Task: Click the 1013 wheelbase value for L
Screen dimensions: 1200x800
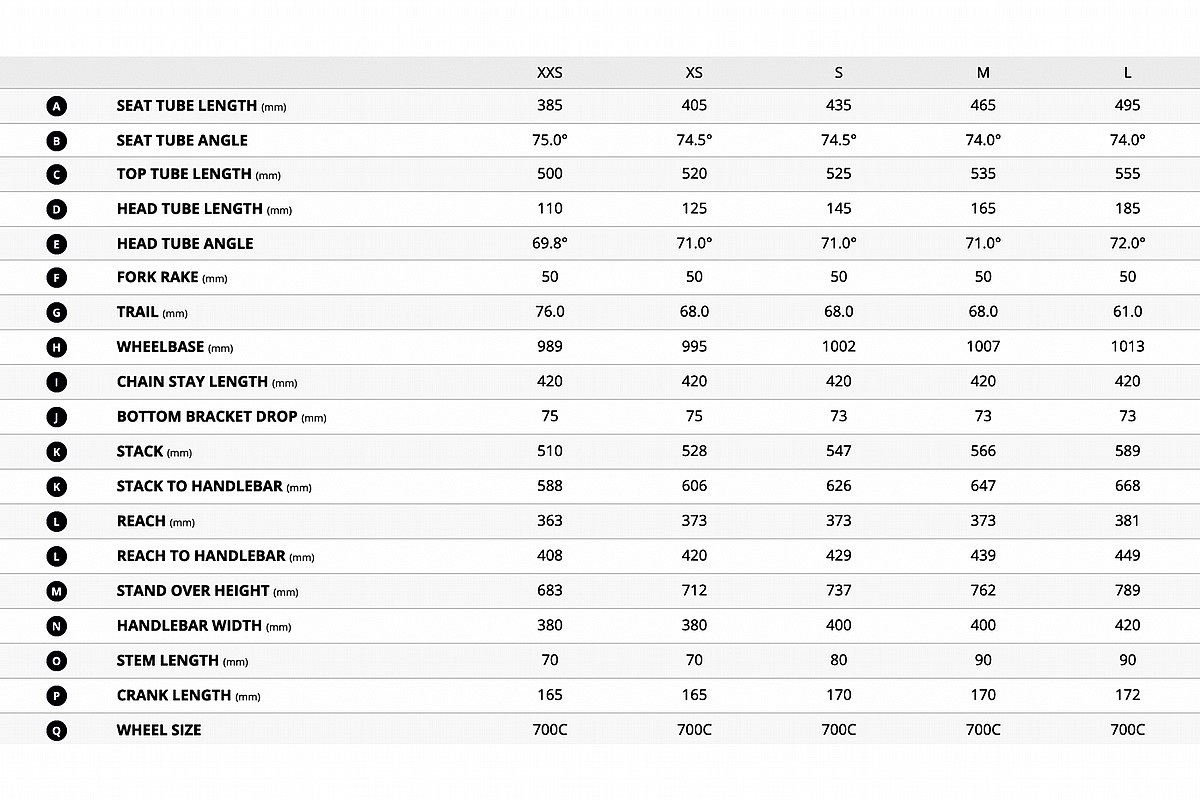Action: [1127, 346]
